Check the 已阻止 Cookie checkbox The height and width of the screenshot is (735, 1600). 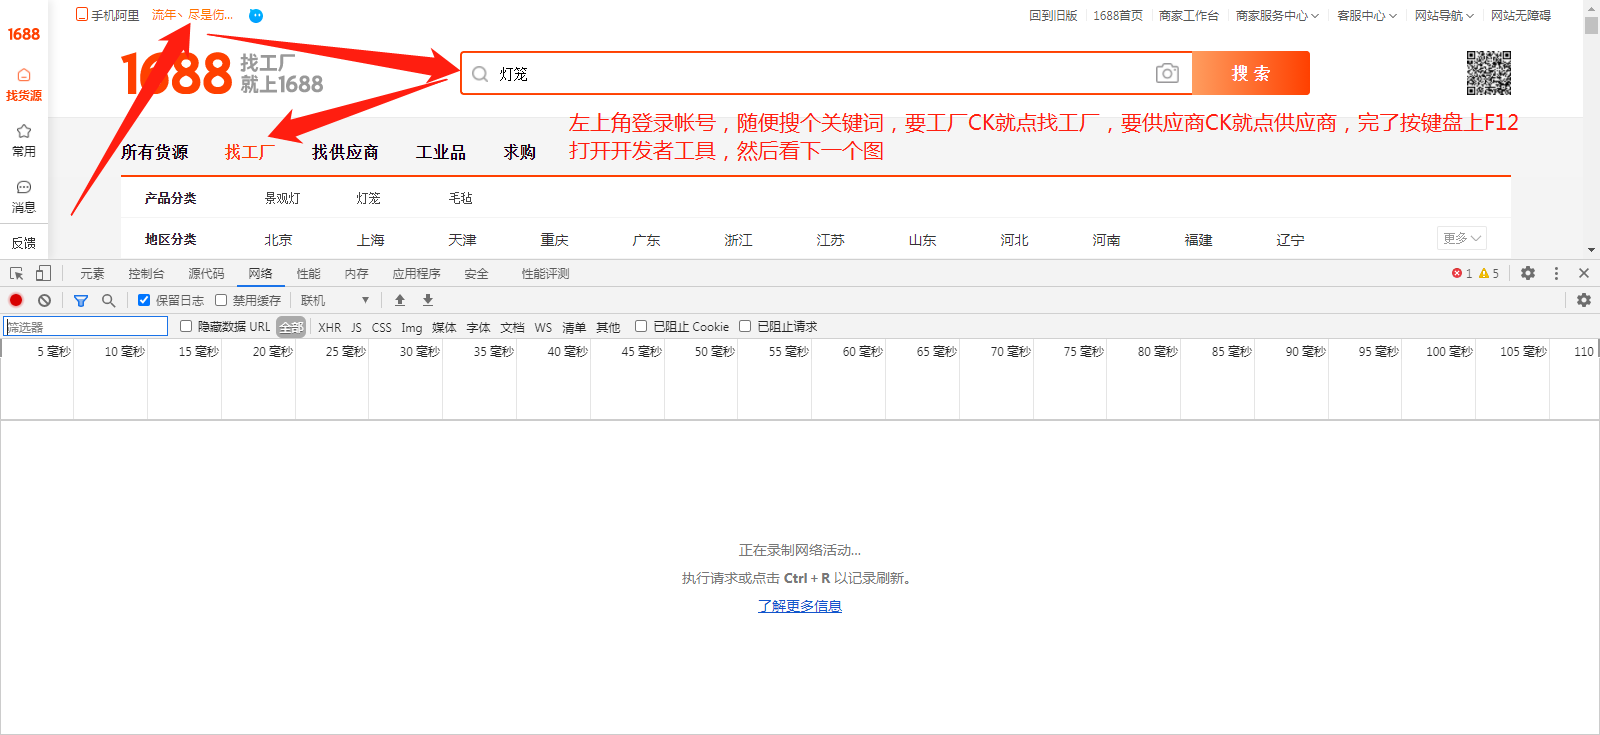click(641, 326)
